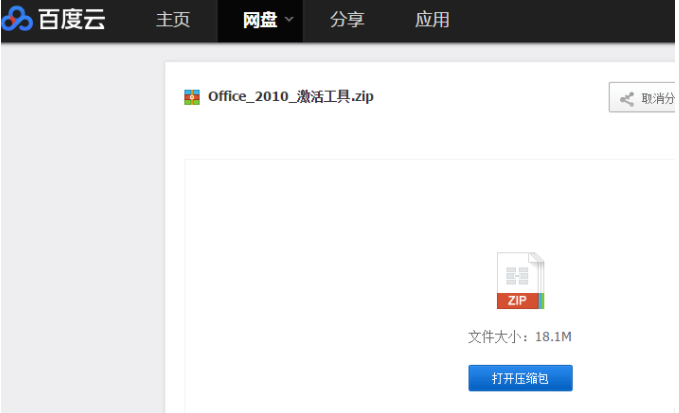This screenshot has width=679, height=413.
Task: Click the share icon in cancel share button
Action: pos(627,99)
